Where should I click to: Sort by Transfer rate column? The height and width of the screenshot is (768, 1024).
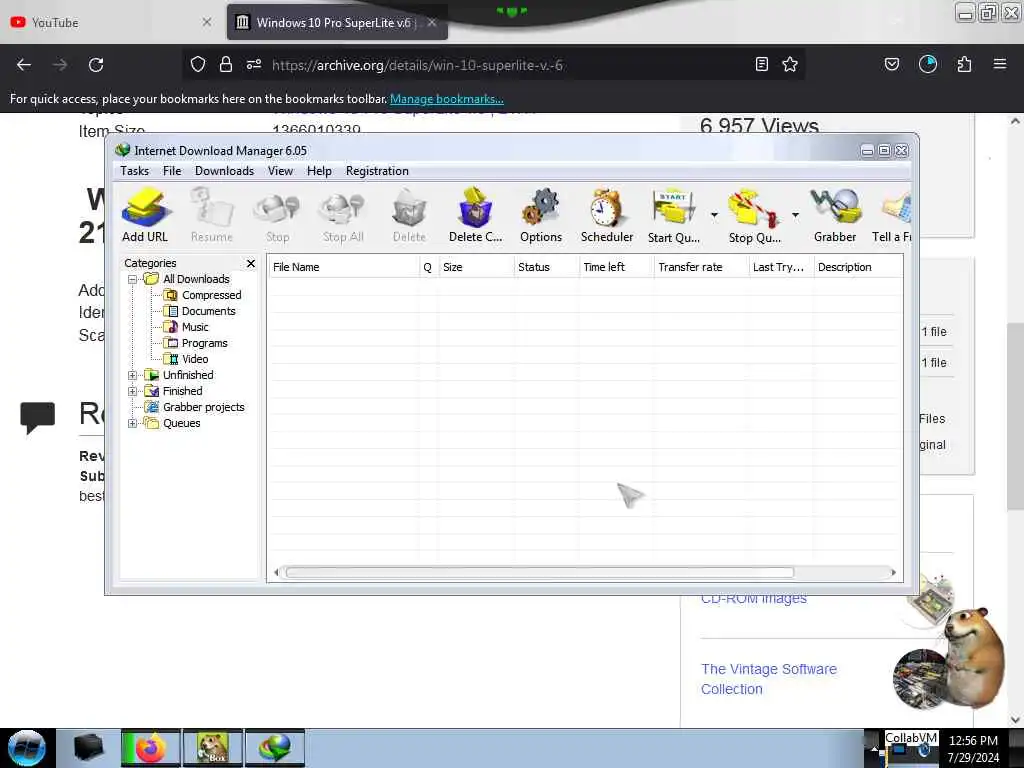701,267
